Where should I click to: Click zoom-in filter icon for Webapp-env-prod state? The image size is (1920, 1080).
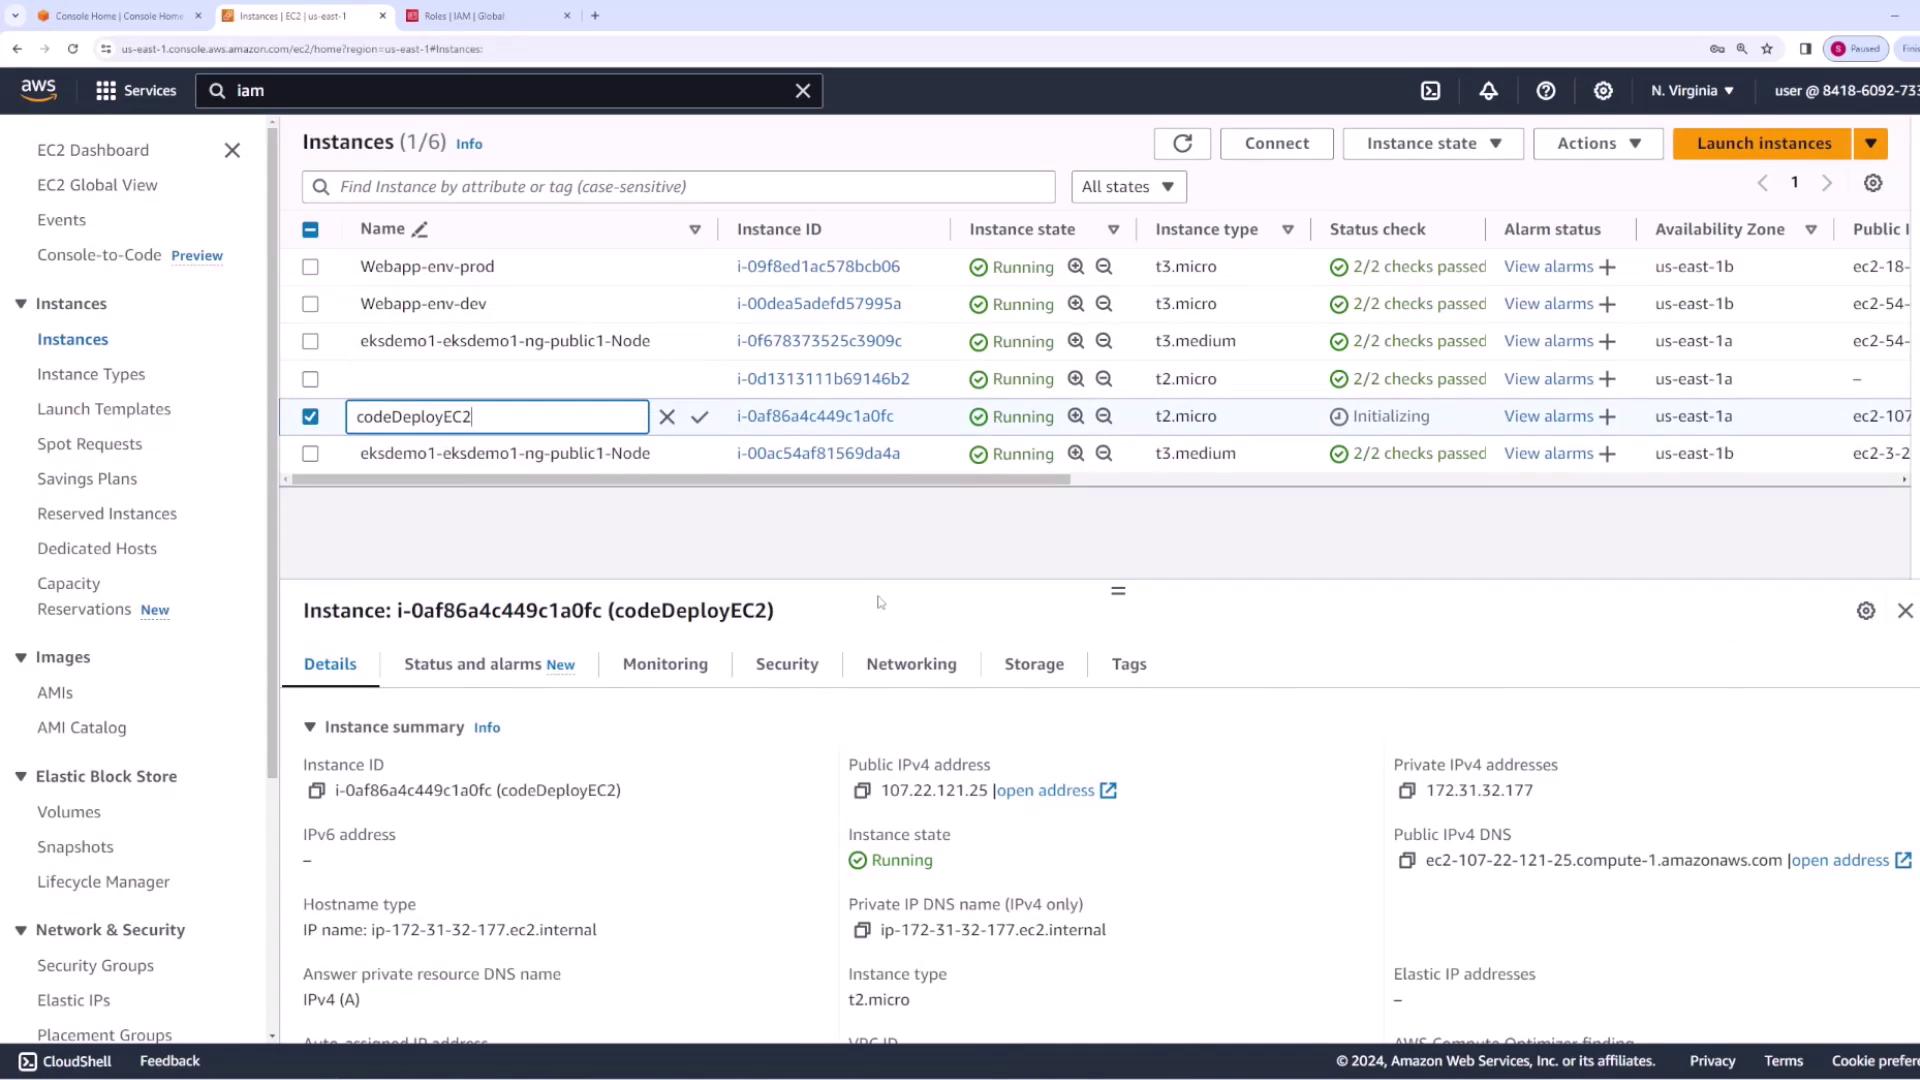pos(1076,267)
